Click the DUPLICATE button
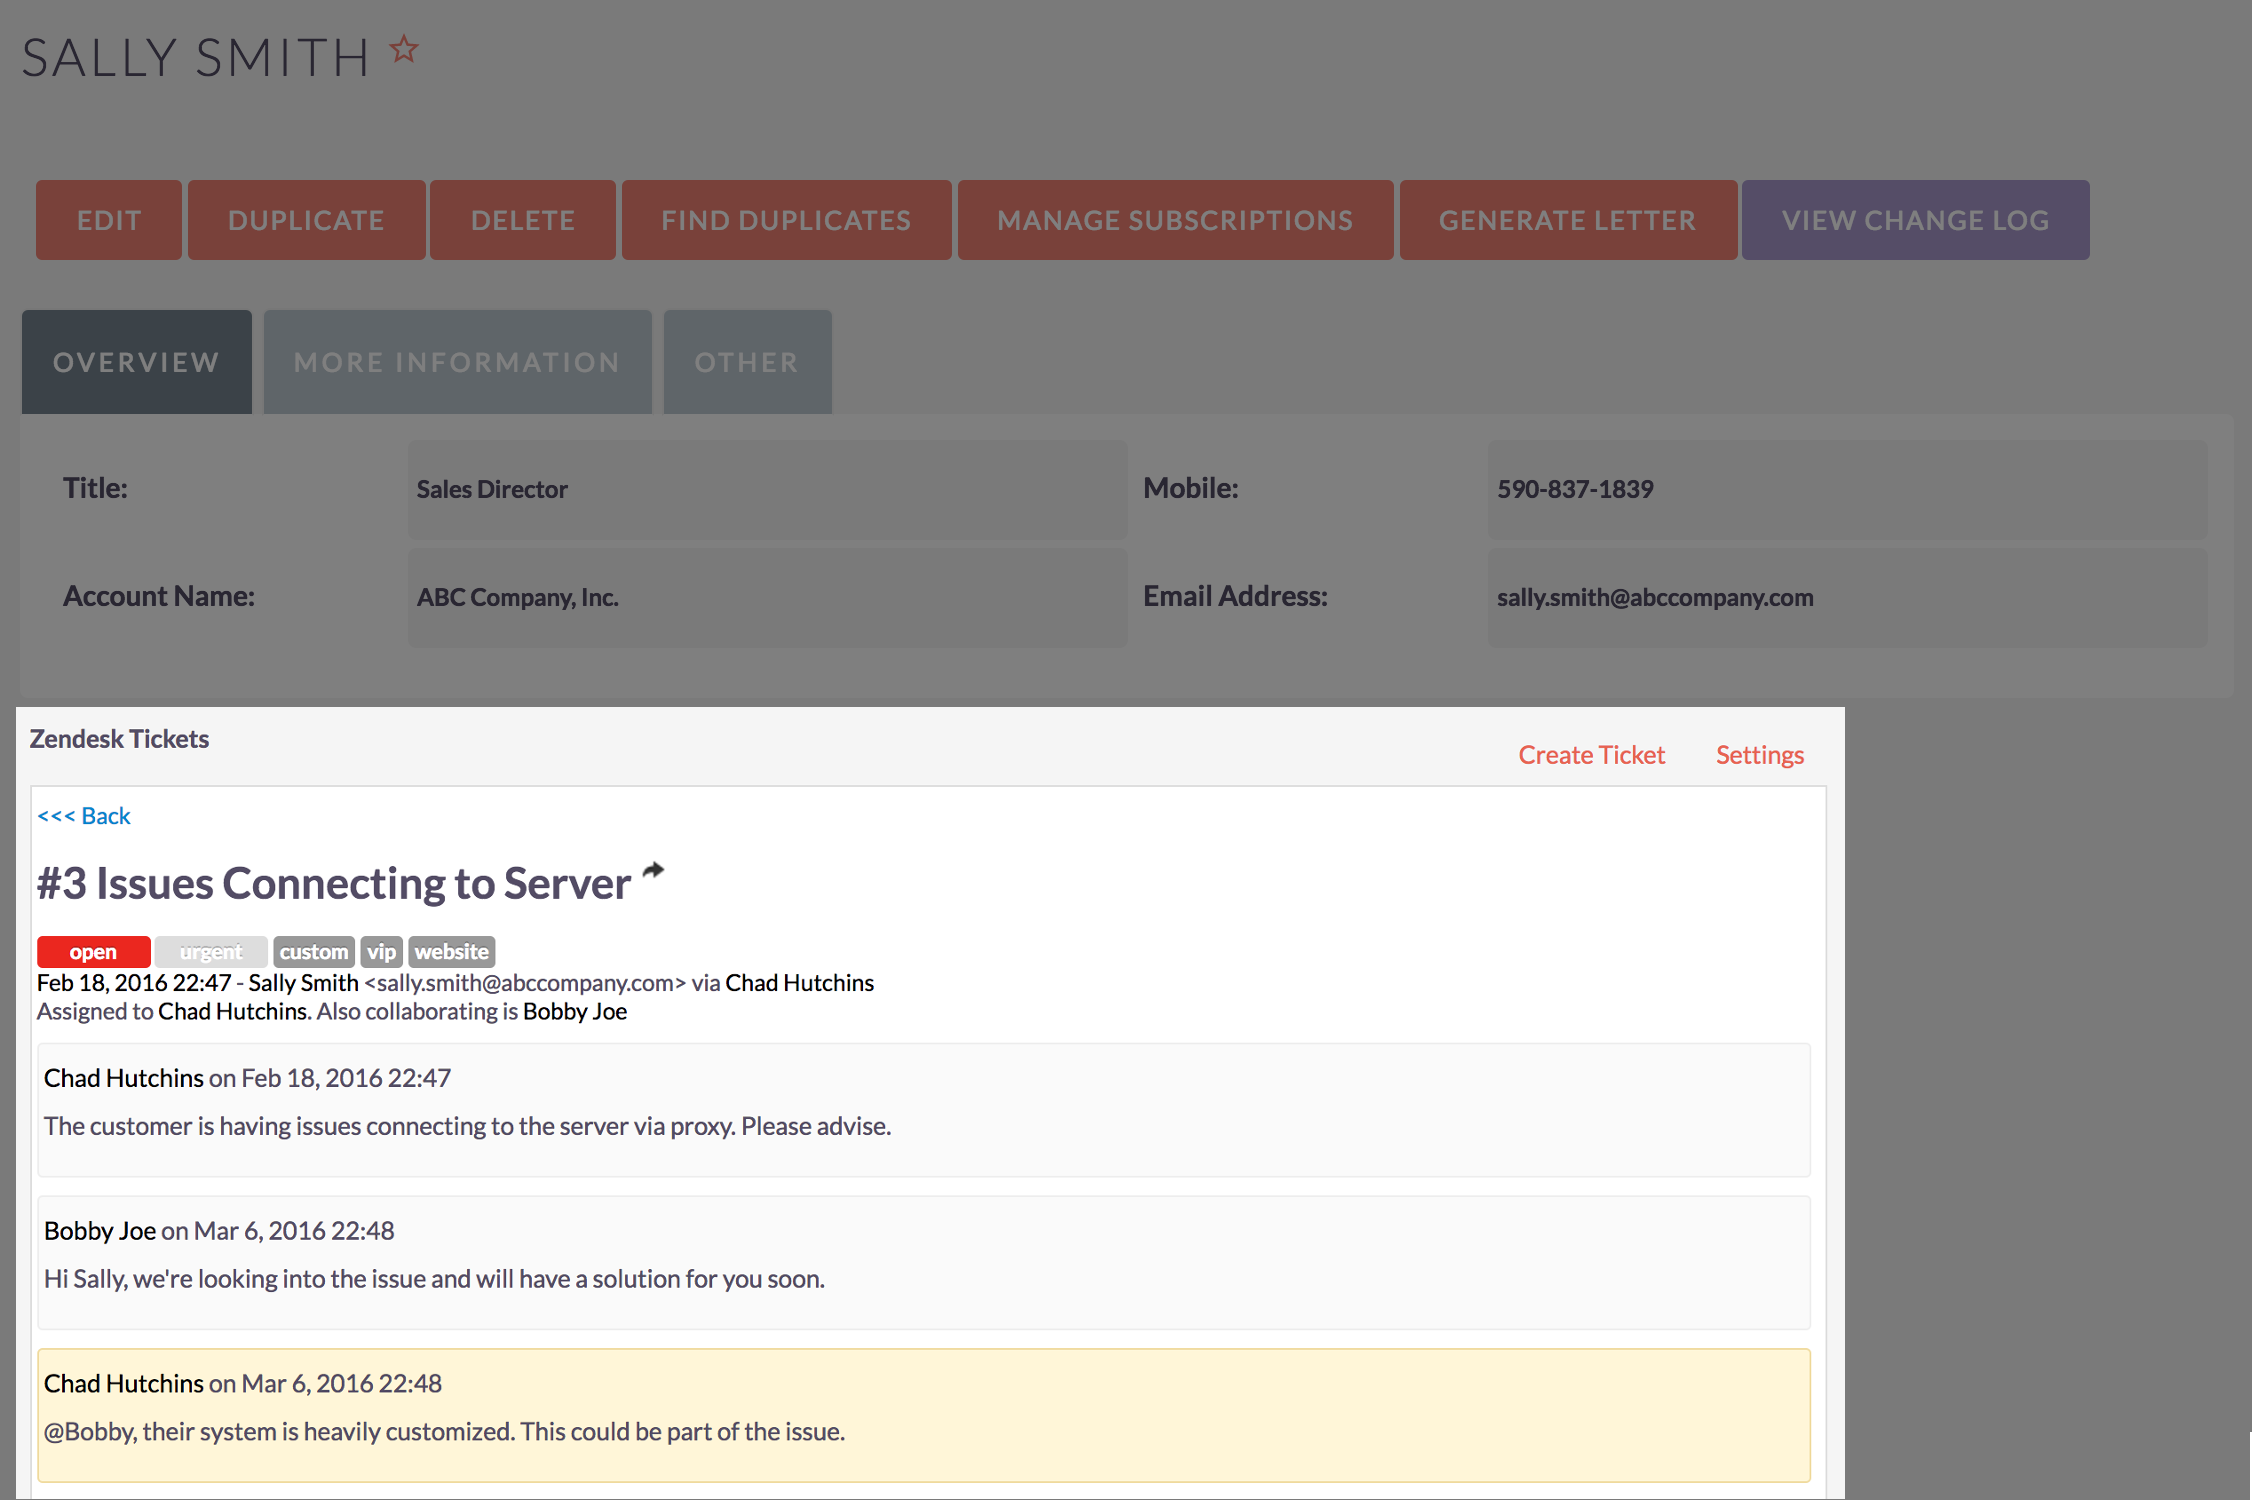The width and height of the screenshot is (2252, 1500). click(x=306, y=220)
